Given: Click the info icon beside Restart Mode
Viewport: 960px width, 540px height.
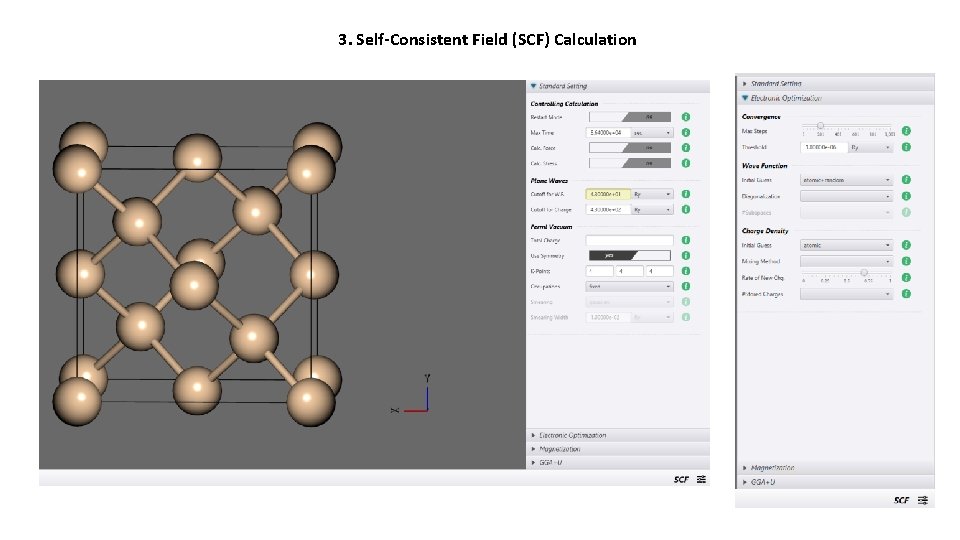Looking at the screenshot, I should point(686,117).
